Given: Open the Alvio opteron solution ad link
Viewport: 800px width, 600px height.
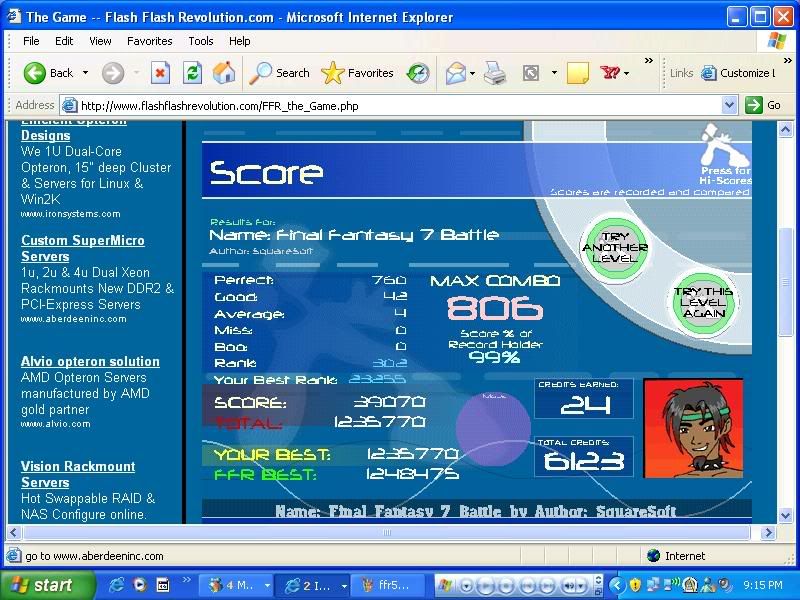Looking at the screenshot, I should 90,361.
